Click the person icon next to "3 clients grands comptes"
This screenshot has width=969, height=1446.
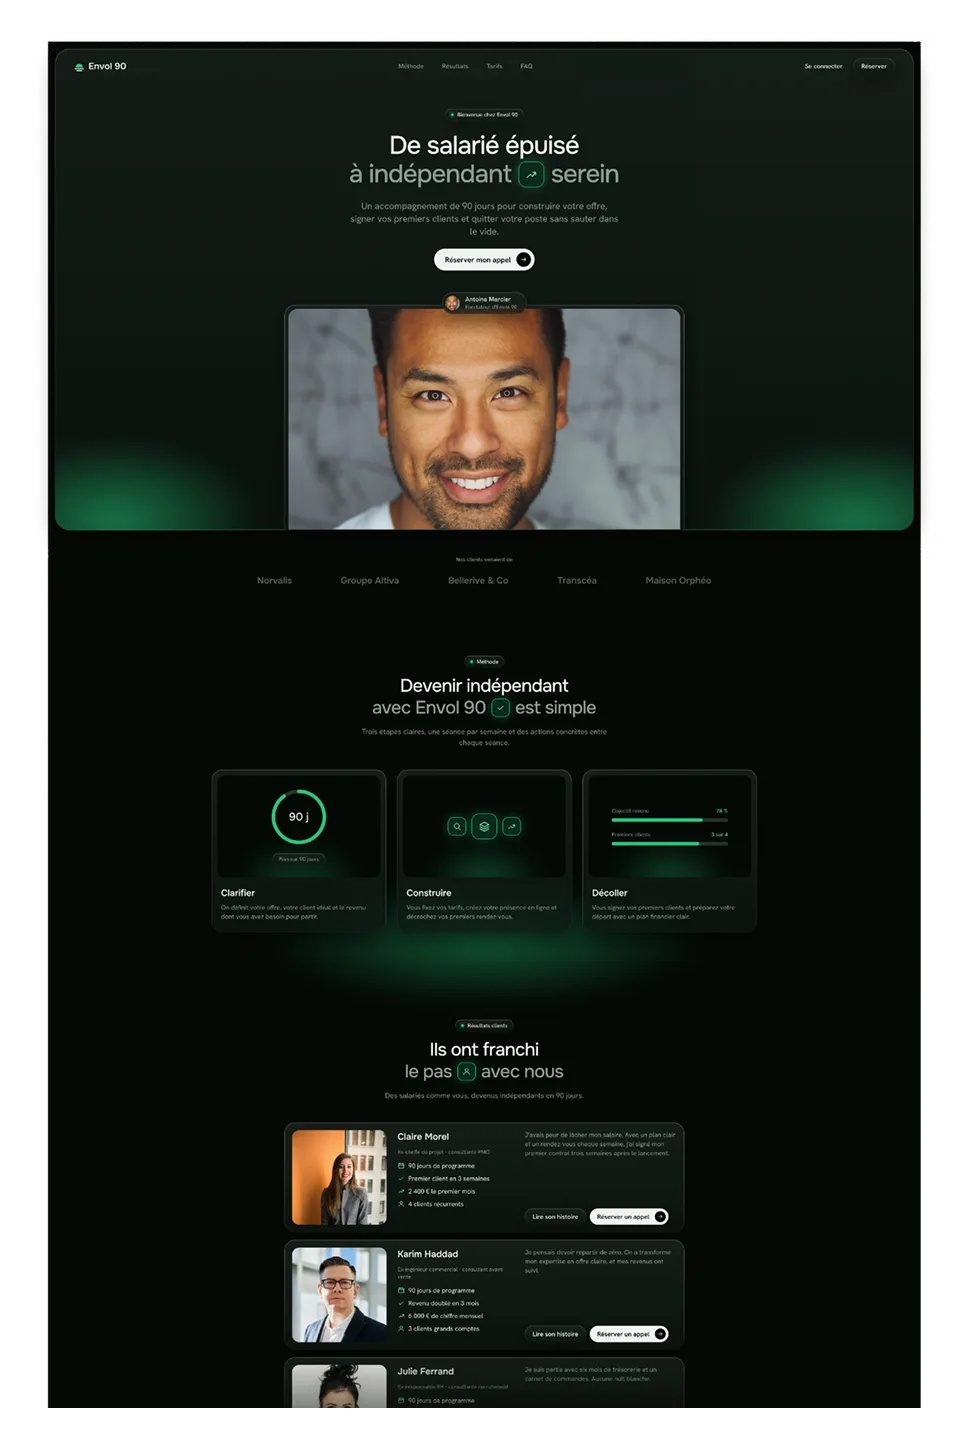click(401, 1329)
